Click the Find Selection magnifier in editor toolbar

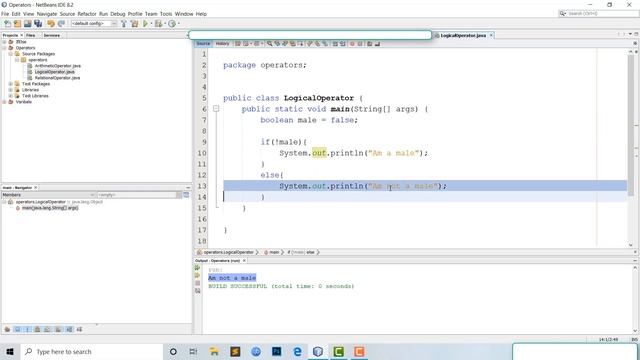(269, 44)
